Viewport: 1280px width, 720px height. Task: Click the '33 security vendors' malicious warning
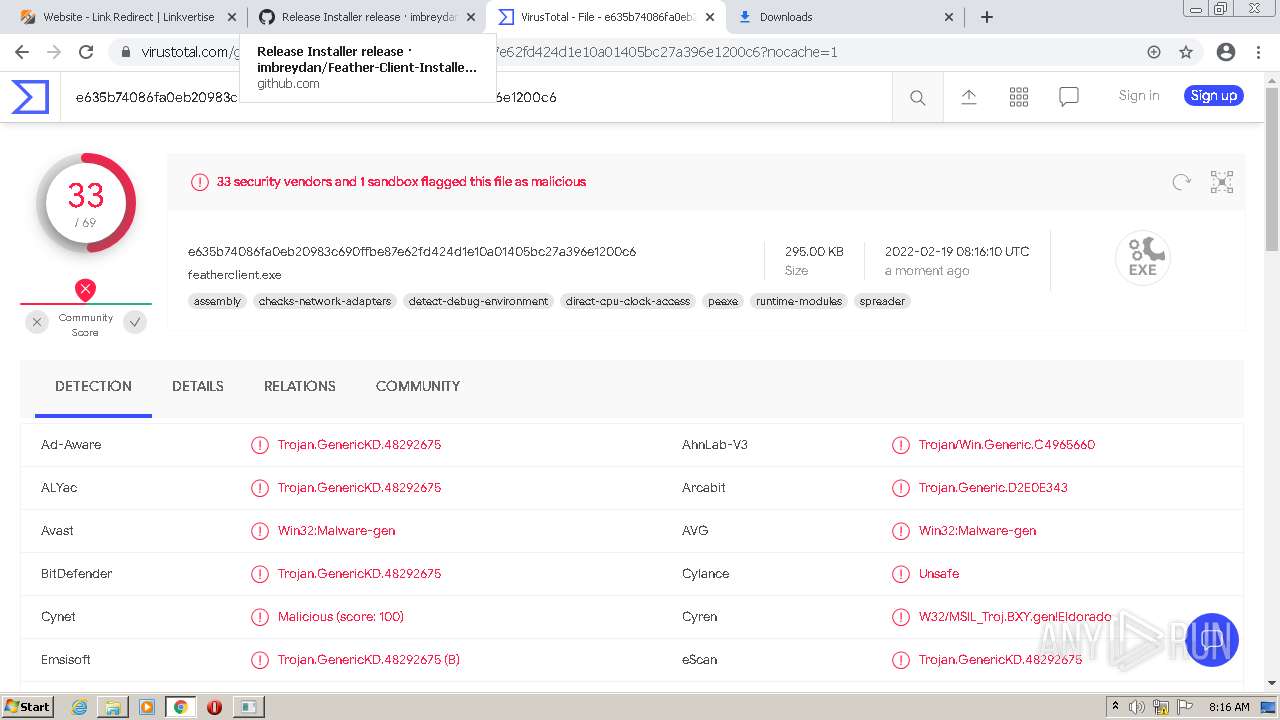pos(401,182)
